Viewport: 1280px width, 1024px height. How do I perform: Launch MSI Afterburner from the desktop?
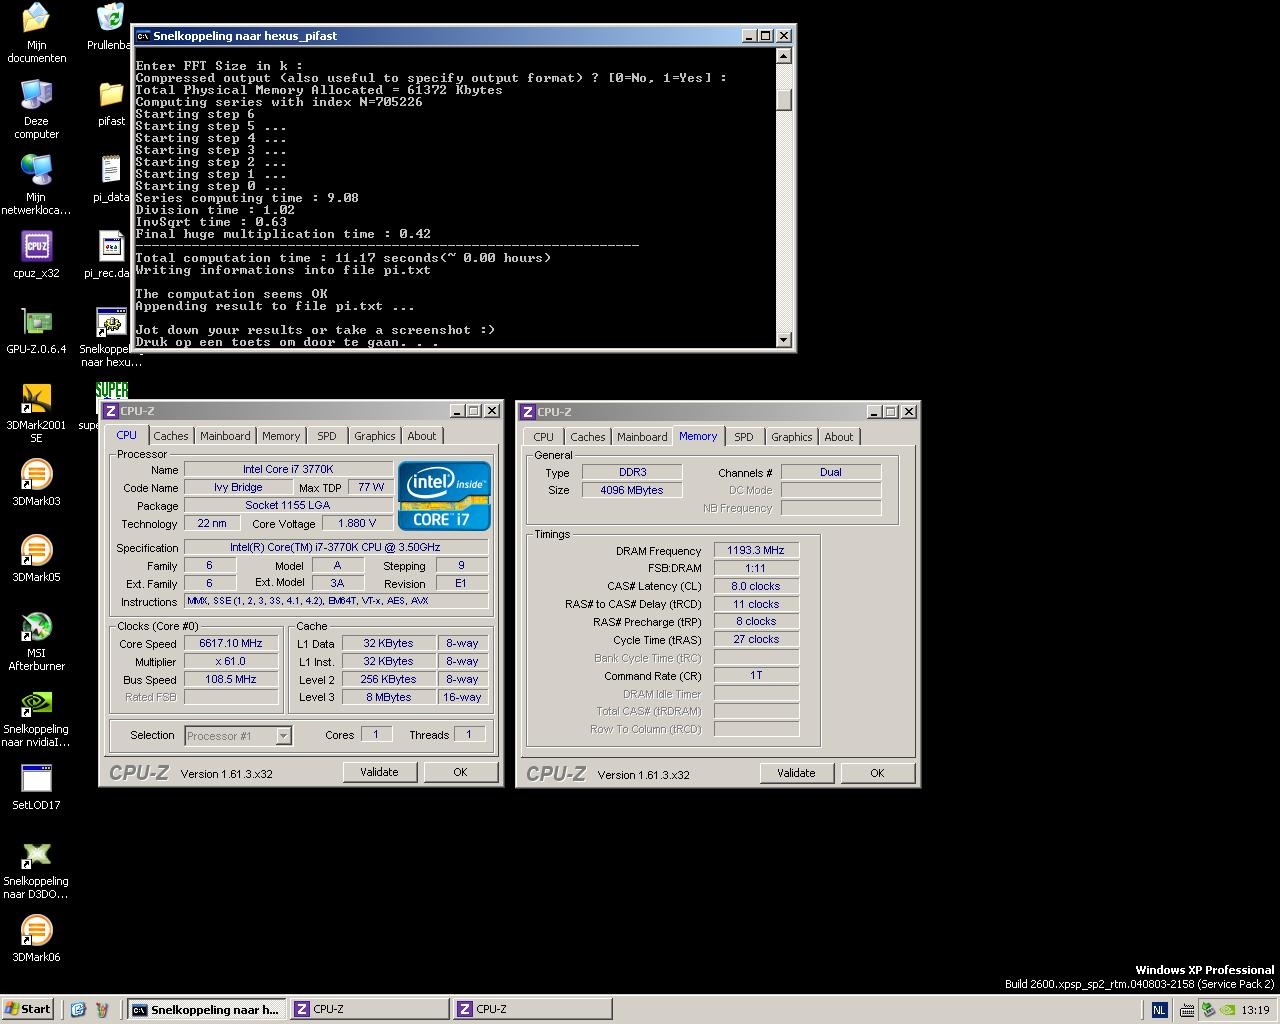36,628
